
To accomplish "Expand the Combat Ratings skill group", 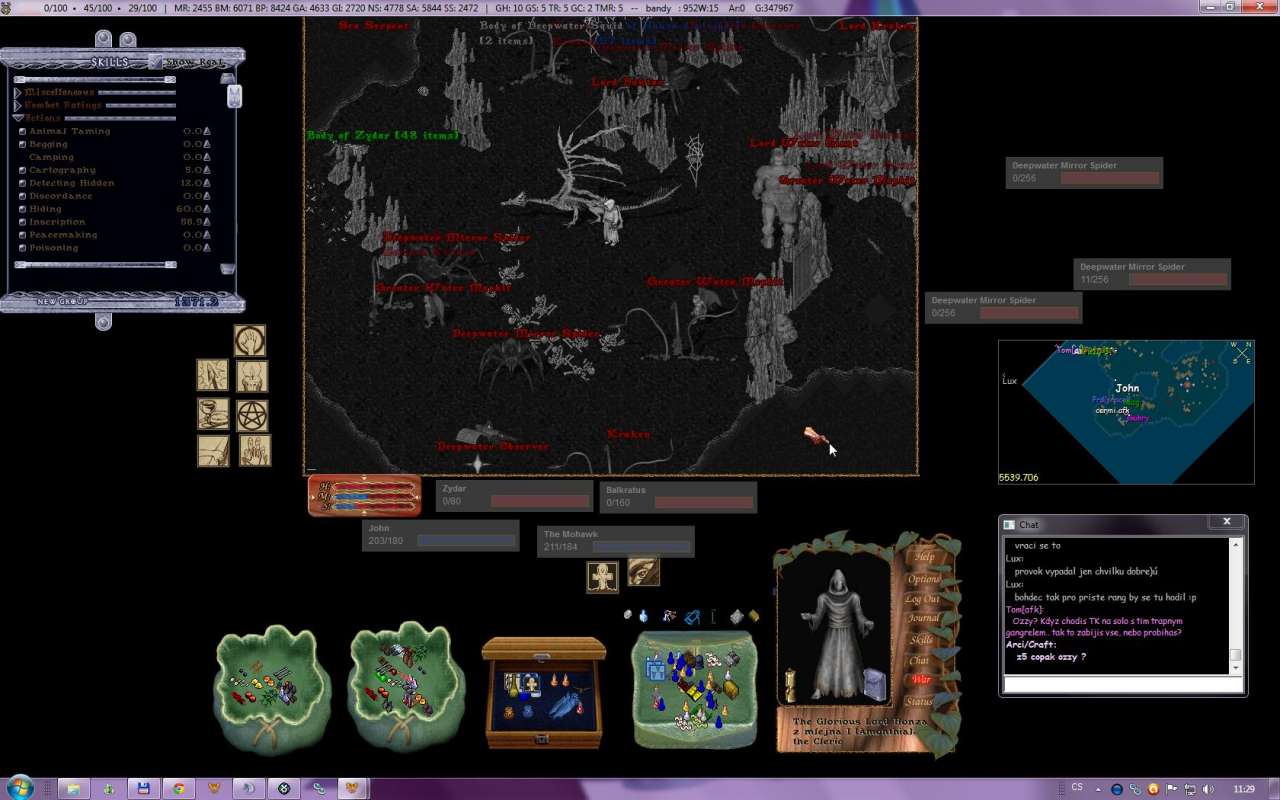I will coord(18,105).
